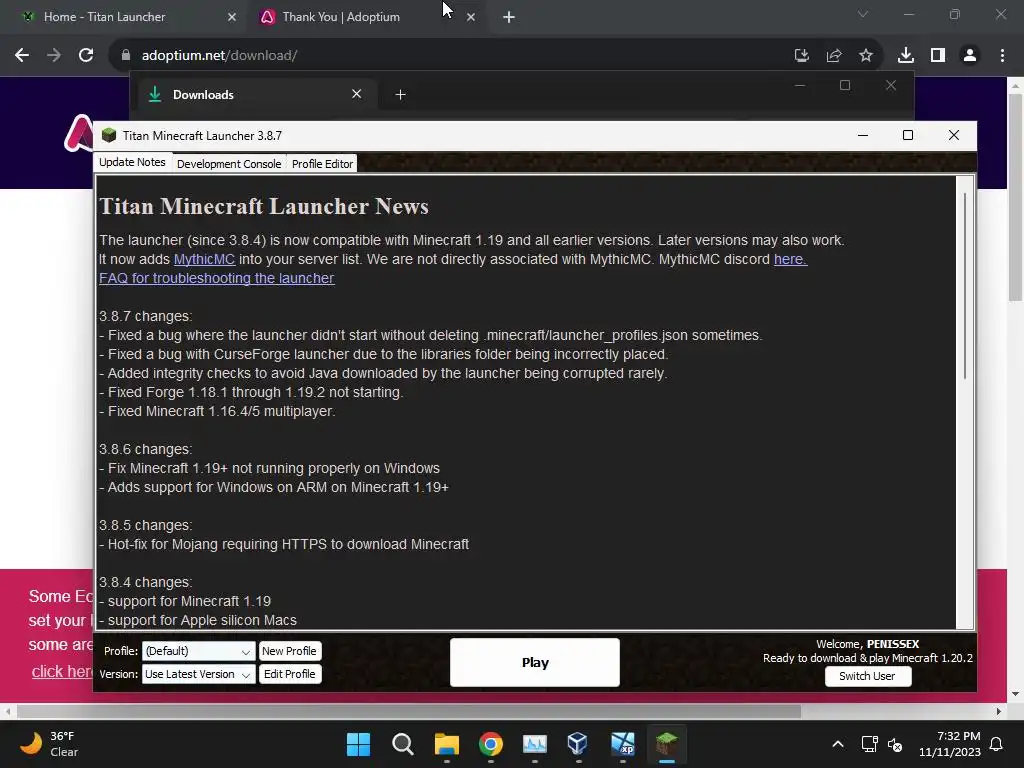Viewport: 1024px width, 768px height.
Task: Click the launcher news vertical scrollbar
Action: [x=965, y=285]
